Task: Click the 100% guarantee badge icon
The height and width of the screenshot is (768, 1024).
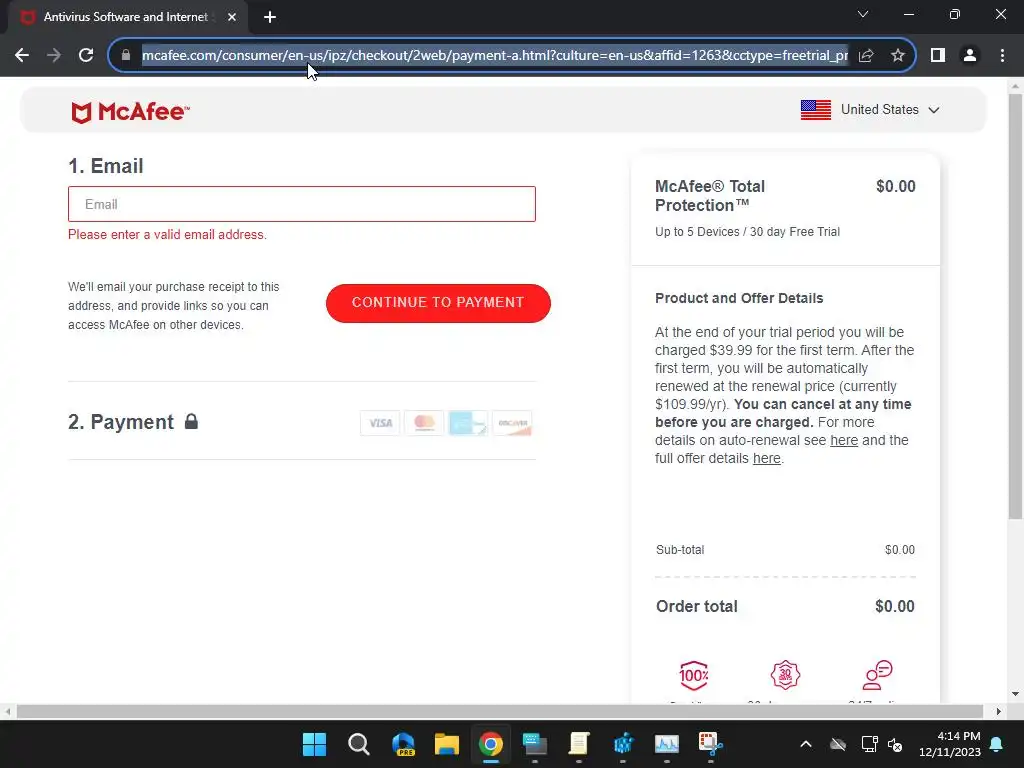Action: point(694,675)
